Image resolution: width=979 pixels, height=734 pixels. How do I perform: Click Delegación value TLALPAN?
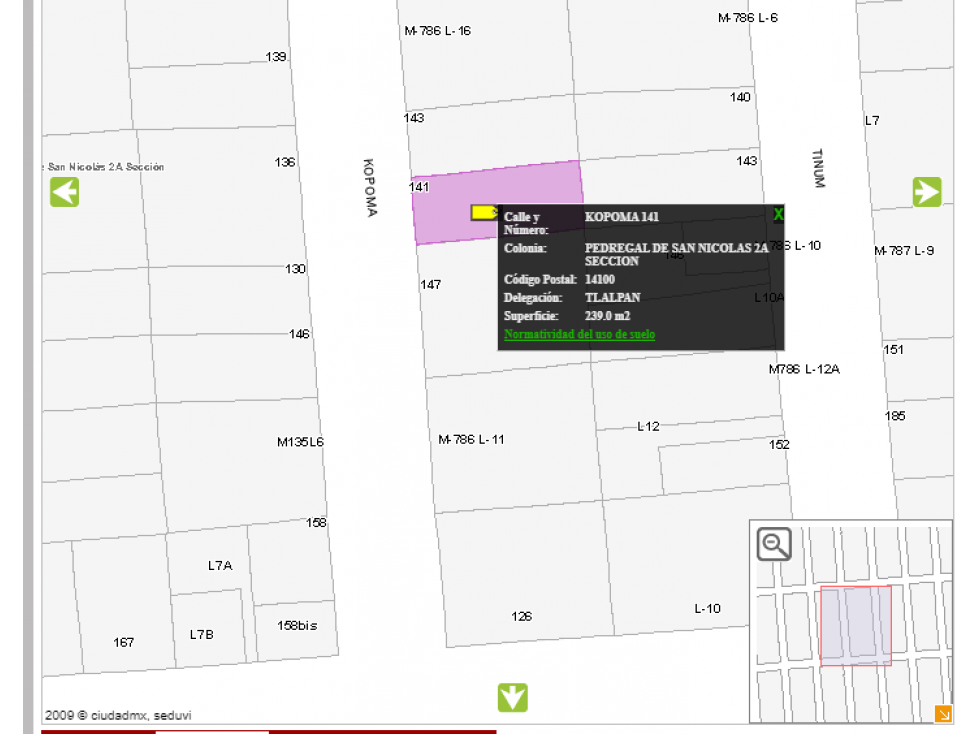point(612,298)
